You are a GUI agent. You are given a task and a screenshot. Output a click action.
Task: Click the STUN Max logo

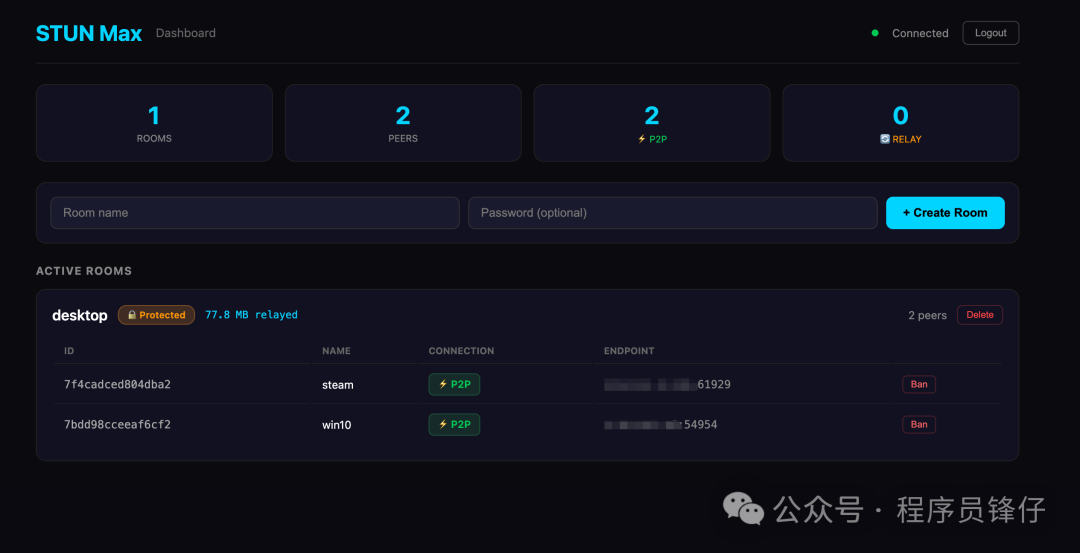point(89,33)
